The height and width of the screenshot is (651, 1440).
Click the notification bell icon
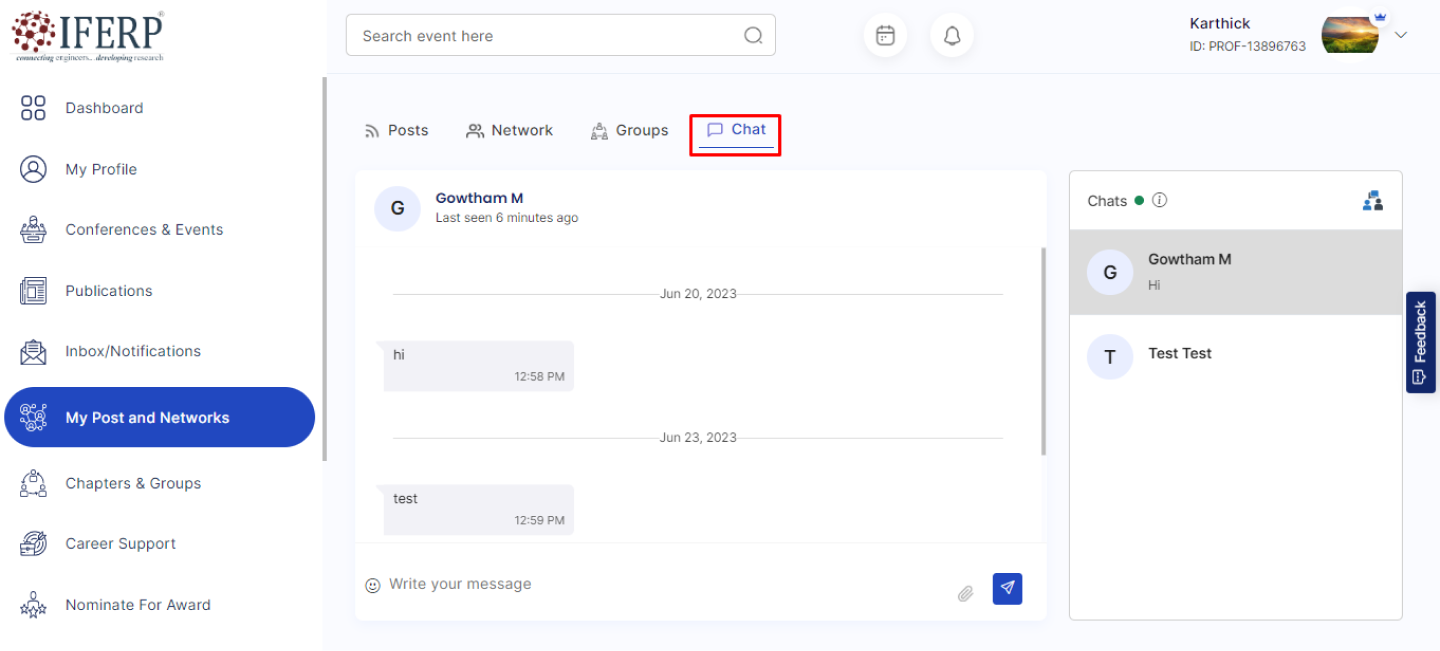[952, 36]
